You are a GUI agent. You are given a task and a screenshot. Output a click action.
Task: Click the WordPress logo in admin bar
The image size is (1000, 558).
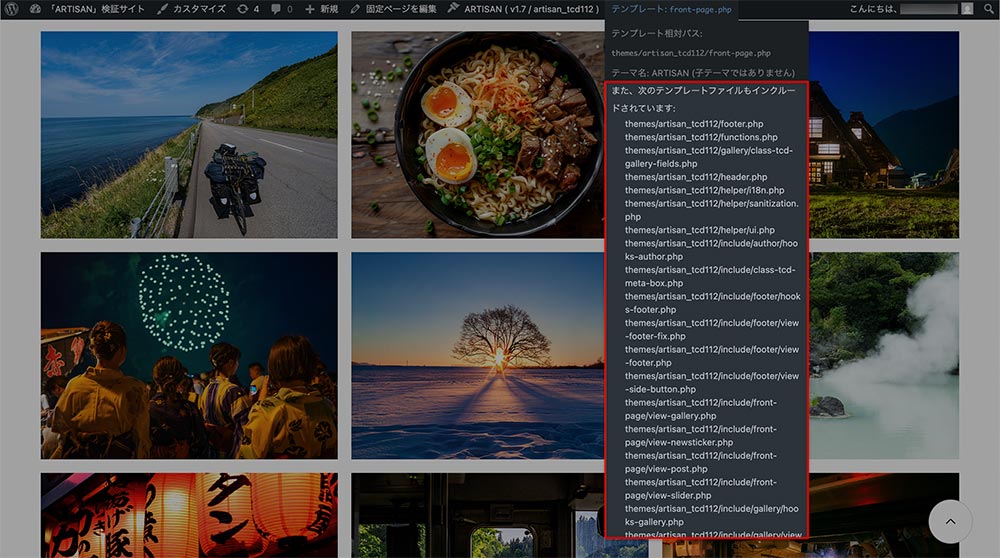pyautogui.click(x=12, y=9)
